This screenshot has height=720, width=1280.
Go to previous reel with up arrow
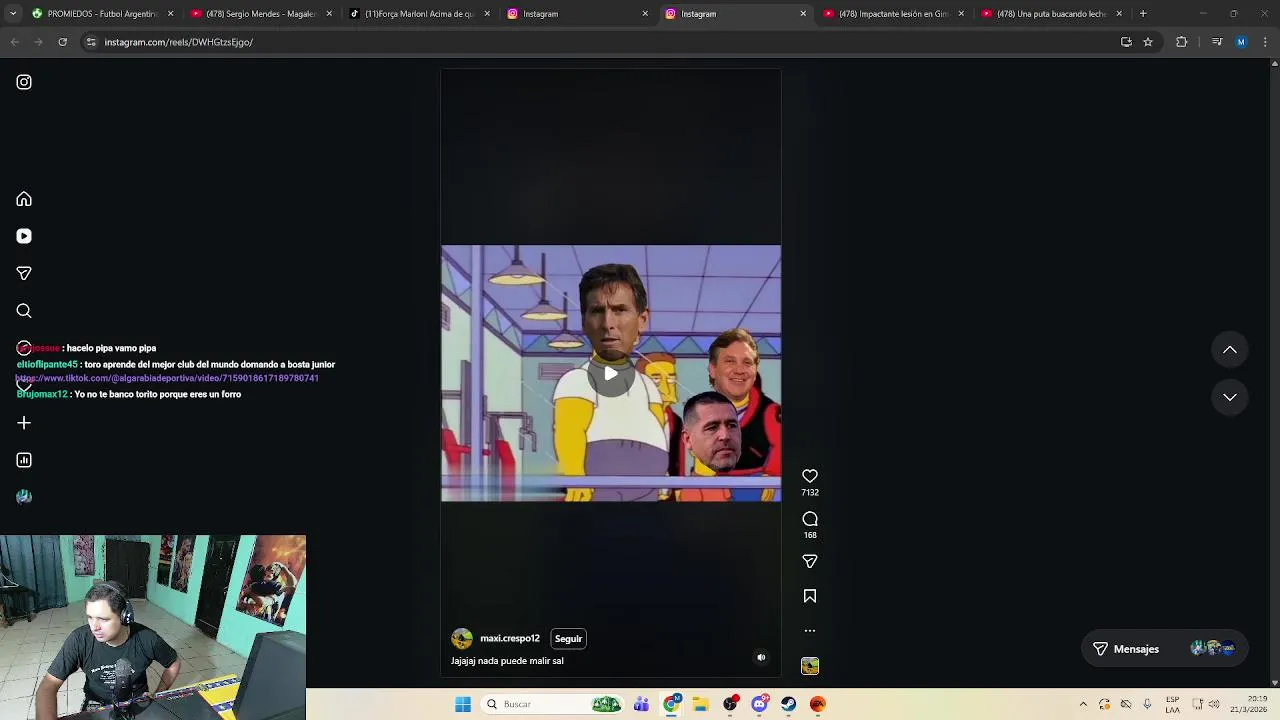(x=1230, y=350)
